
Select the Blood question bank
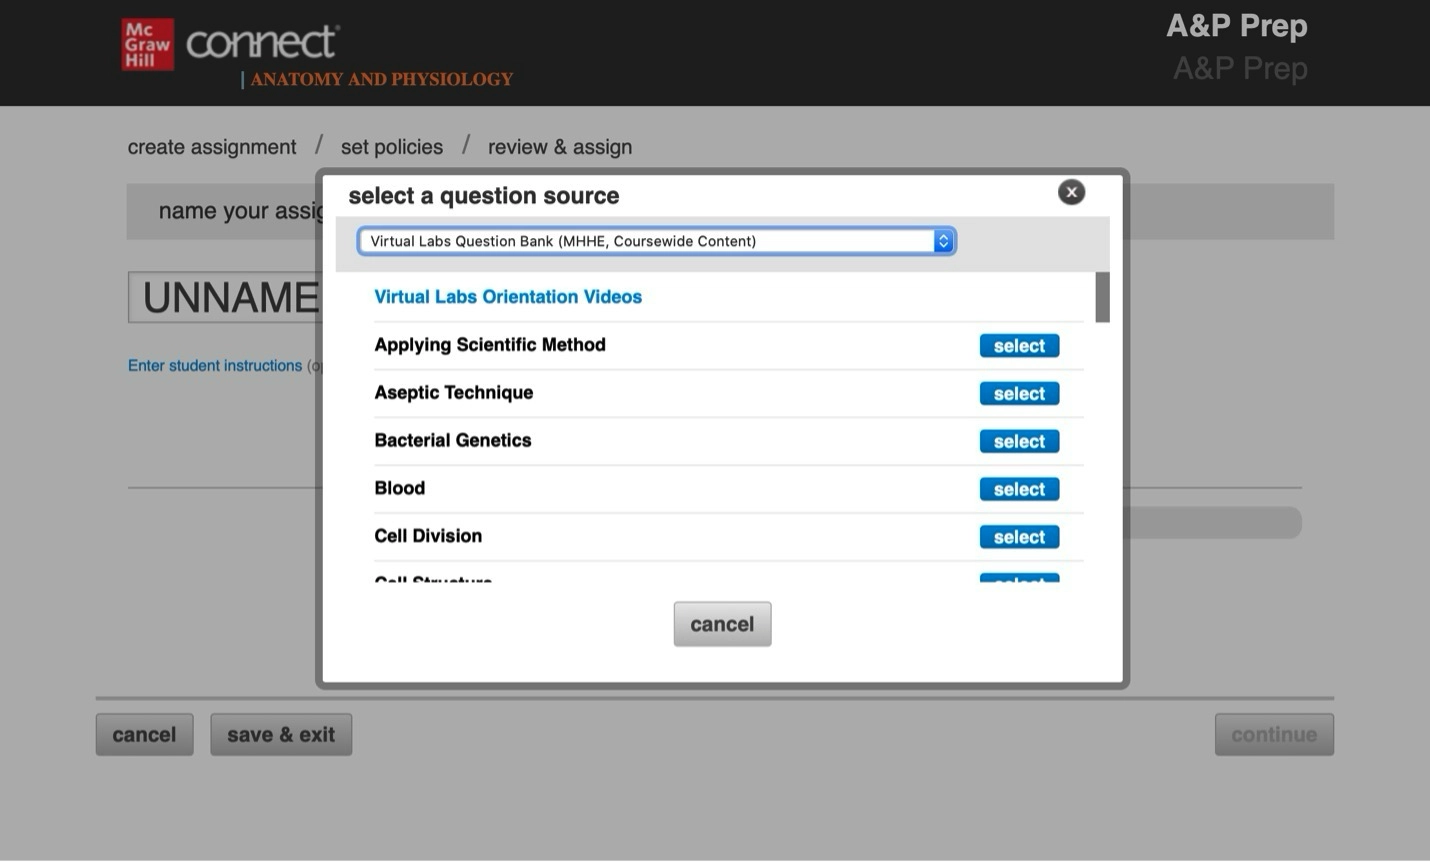1019,489
